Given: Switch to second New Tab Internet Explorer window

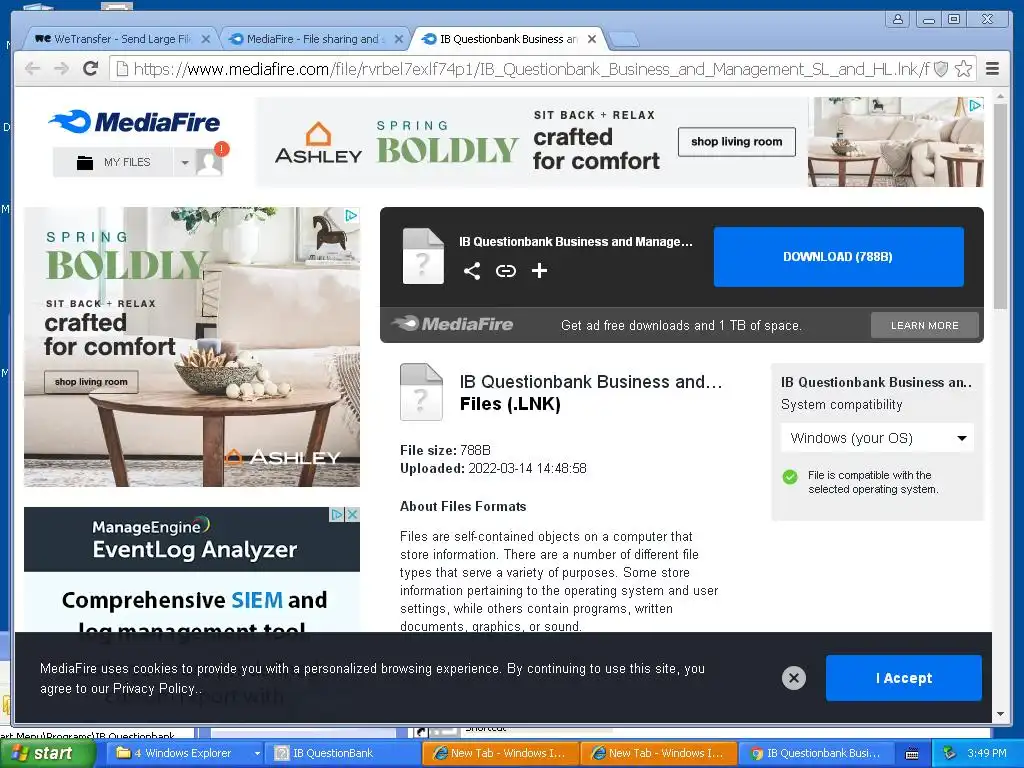Looking at the screenshot, I should click(x=658, y=753).
